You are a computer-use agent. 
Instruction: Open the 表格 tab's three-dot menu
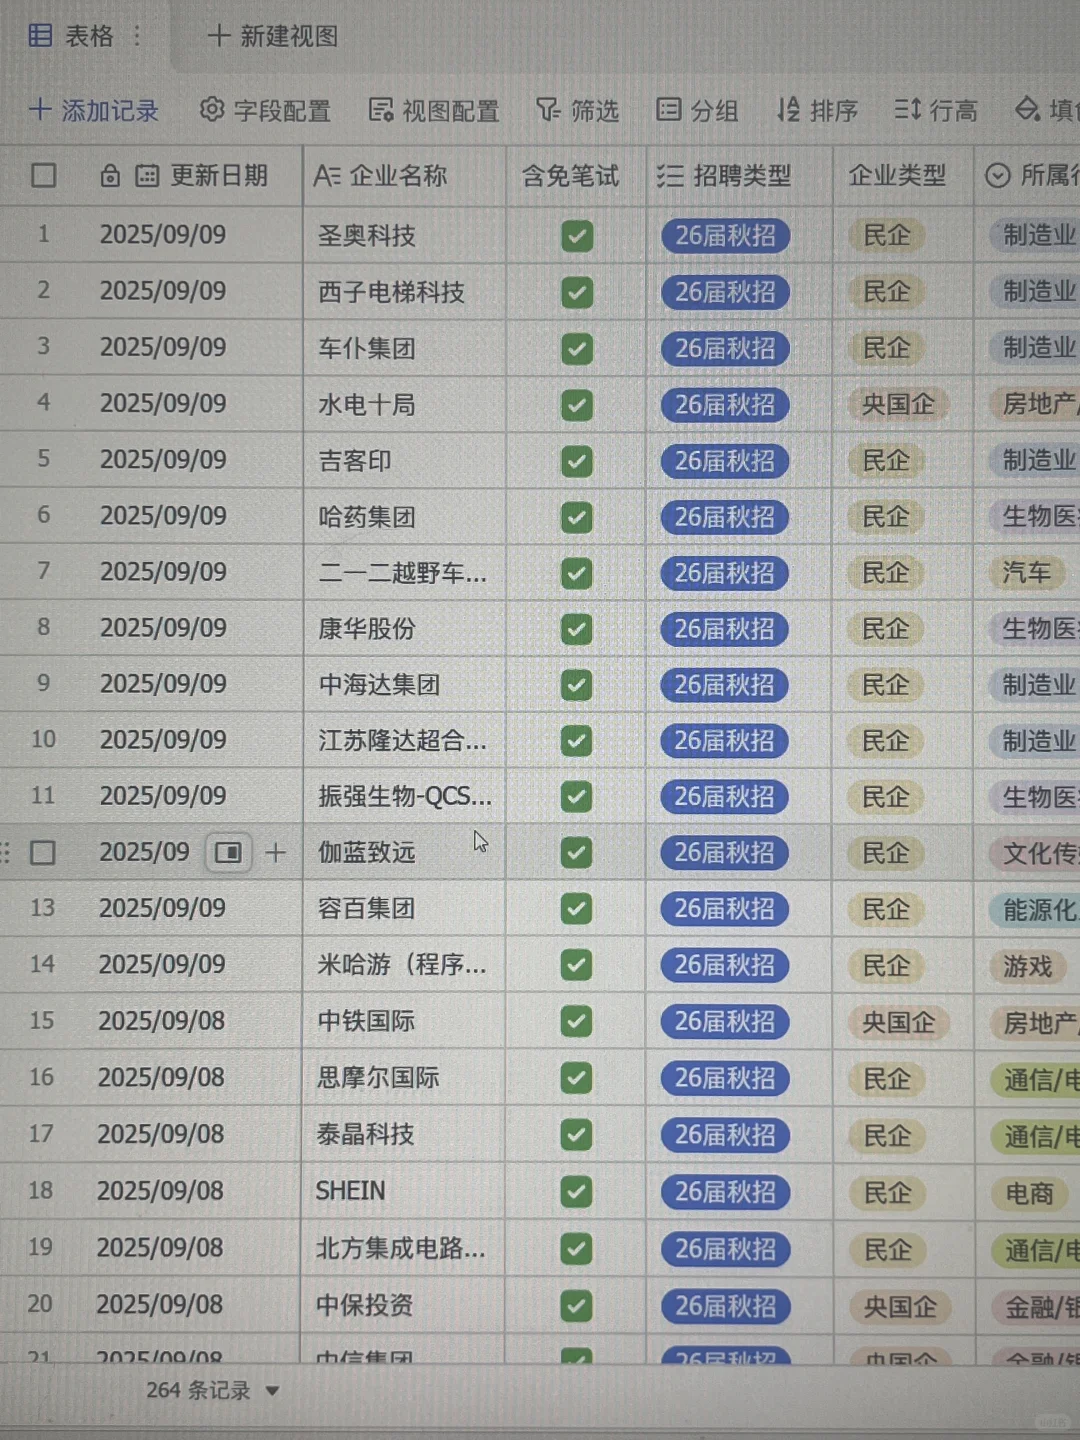click(137, 36)
